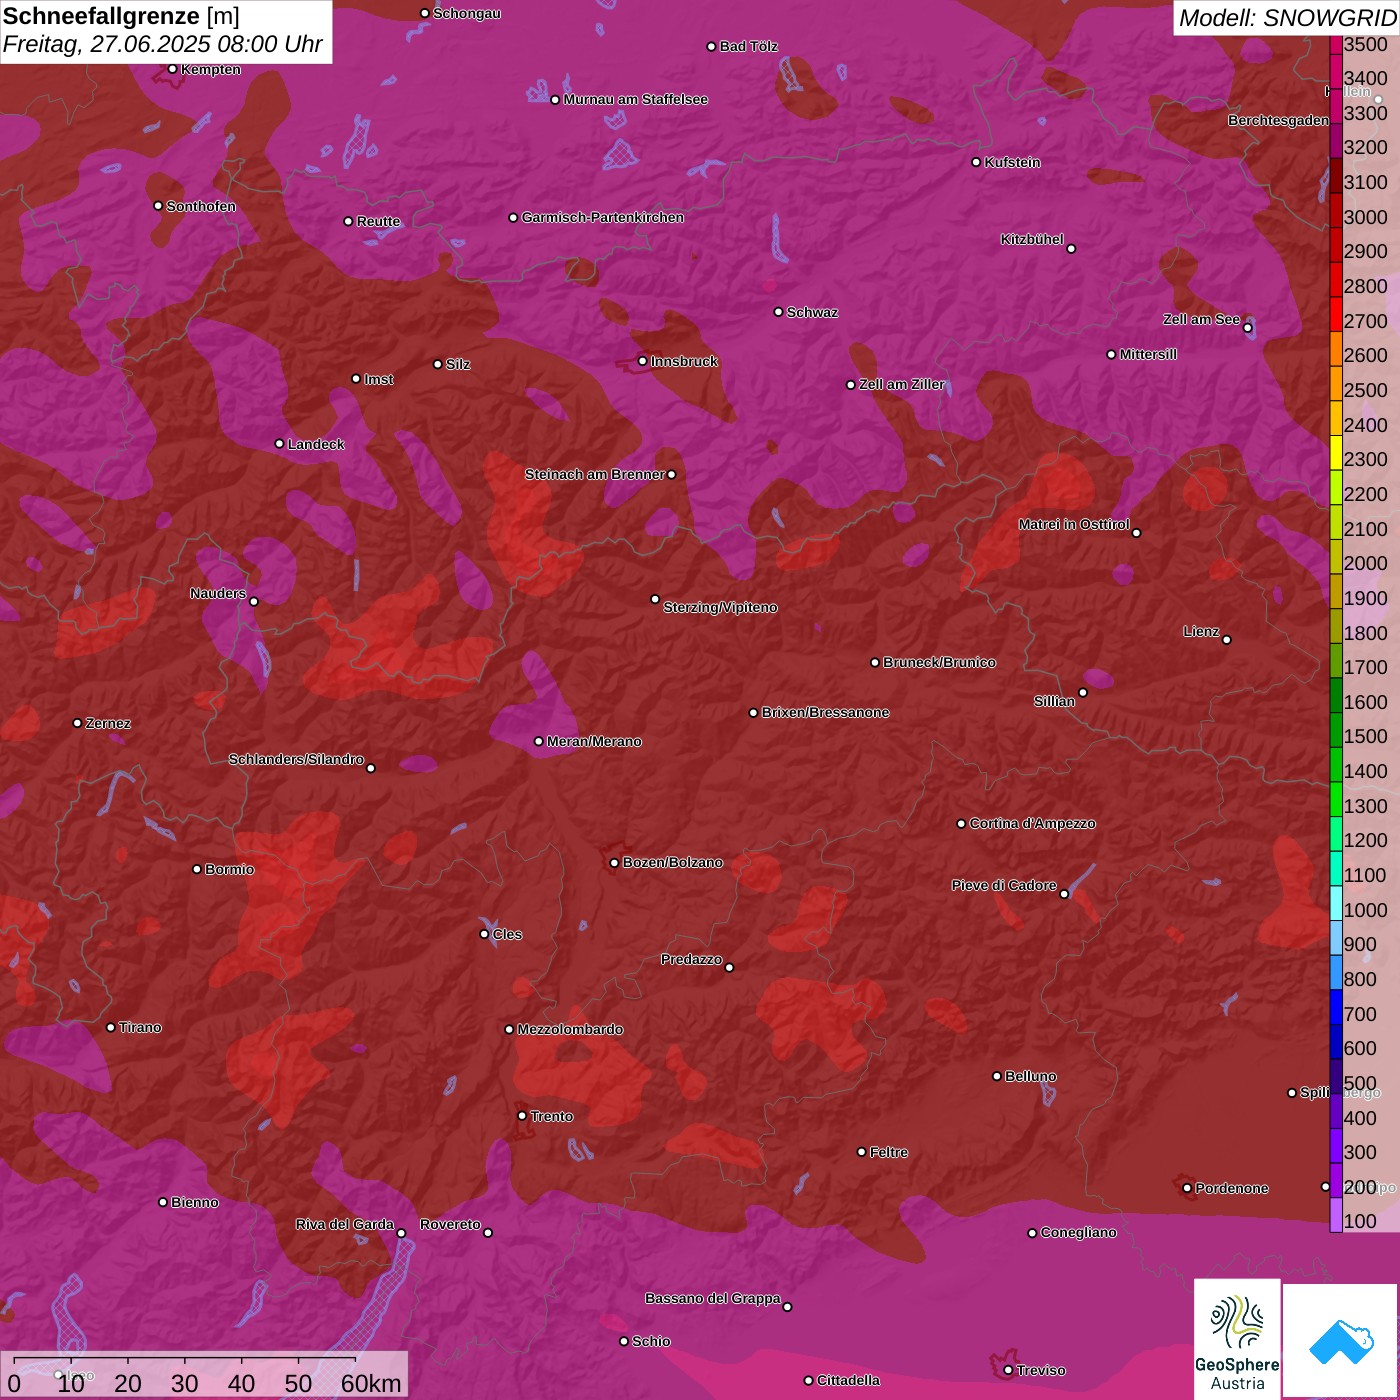Select the yellow 2300 m legend swatch
The width and height of the screenshot is (1400, 1400).
click(x=1336, y=451)
